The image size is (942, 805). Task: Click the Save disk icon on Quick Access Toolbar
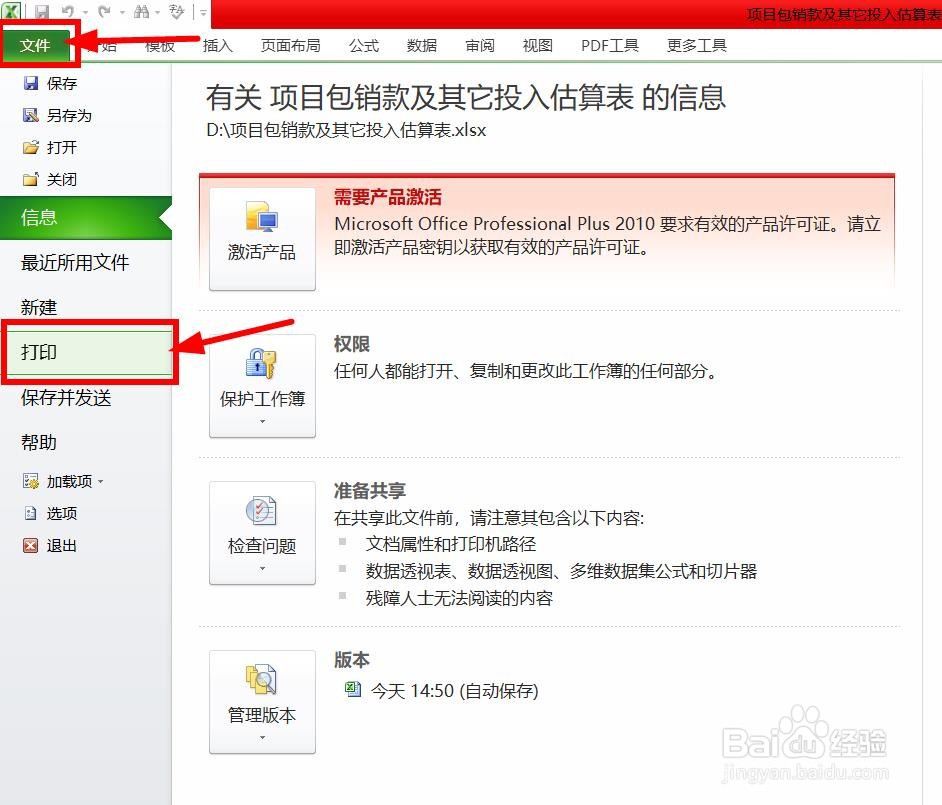(43, 11)
